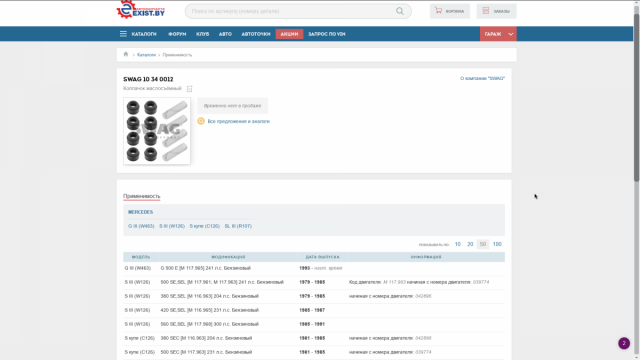The height and width of the screenshot is (360, 640).
Task: Show 20 rows per page
Action: (x=470, y=244)
